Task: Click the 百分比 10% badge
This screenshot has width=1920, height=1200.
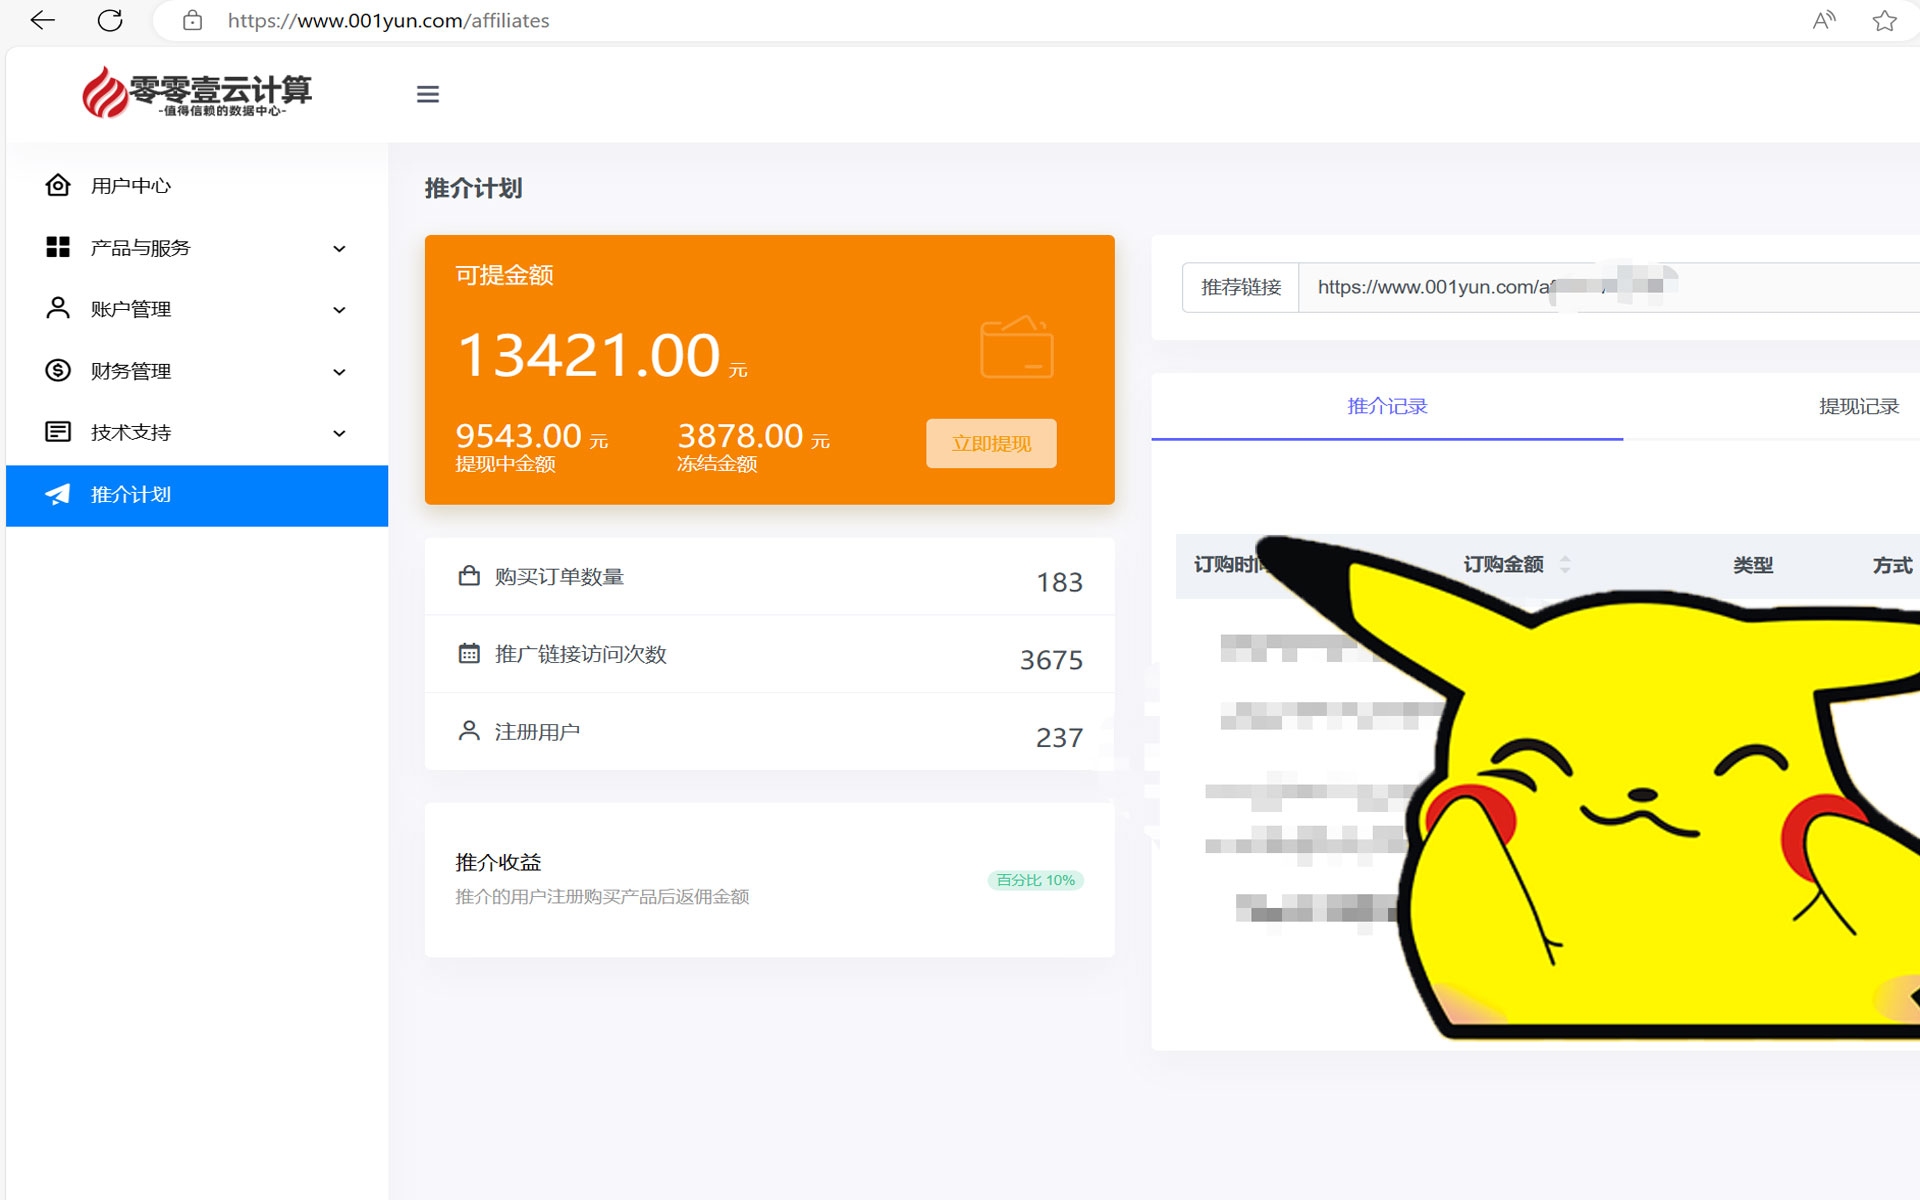Action: pos(1036,880)
